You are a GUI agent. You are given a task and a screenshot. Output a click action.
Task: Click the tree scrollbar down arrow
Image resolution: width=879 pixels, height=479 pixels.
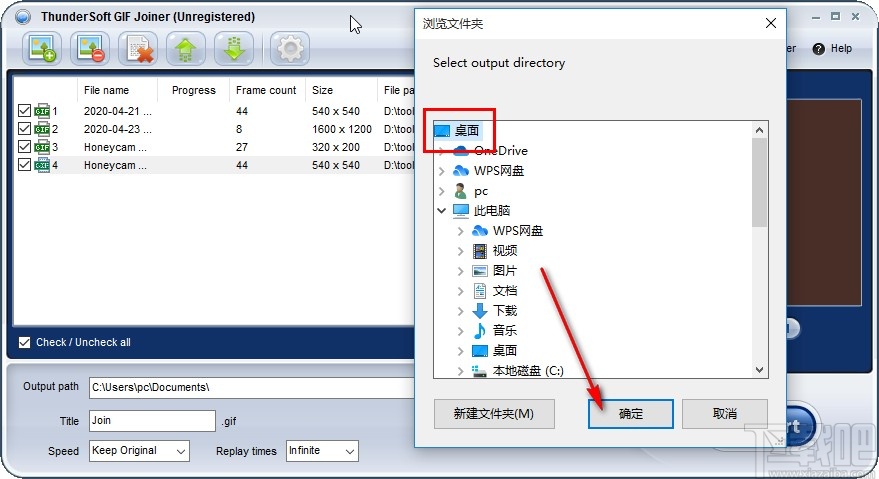click(x=759, y=370)
